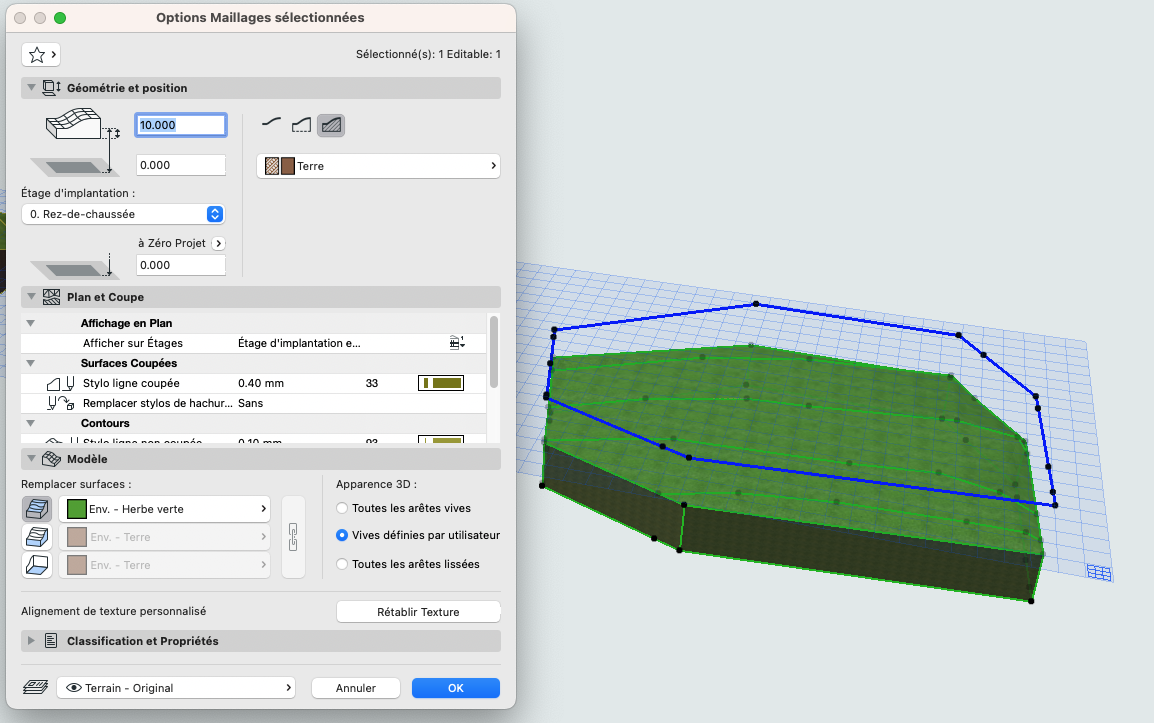Select Toutes les arêtes vives option
This screenshot has width=1154, height=723.
pos(341,508)
